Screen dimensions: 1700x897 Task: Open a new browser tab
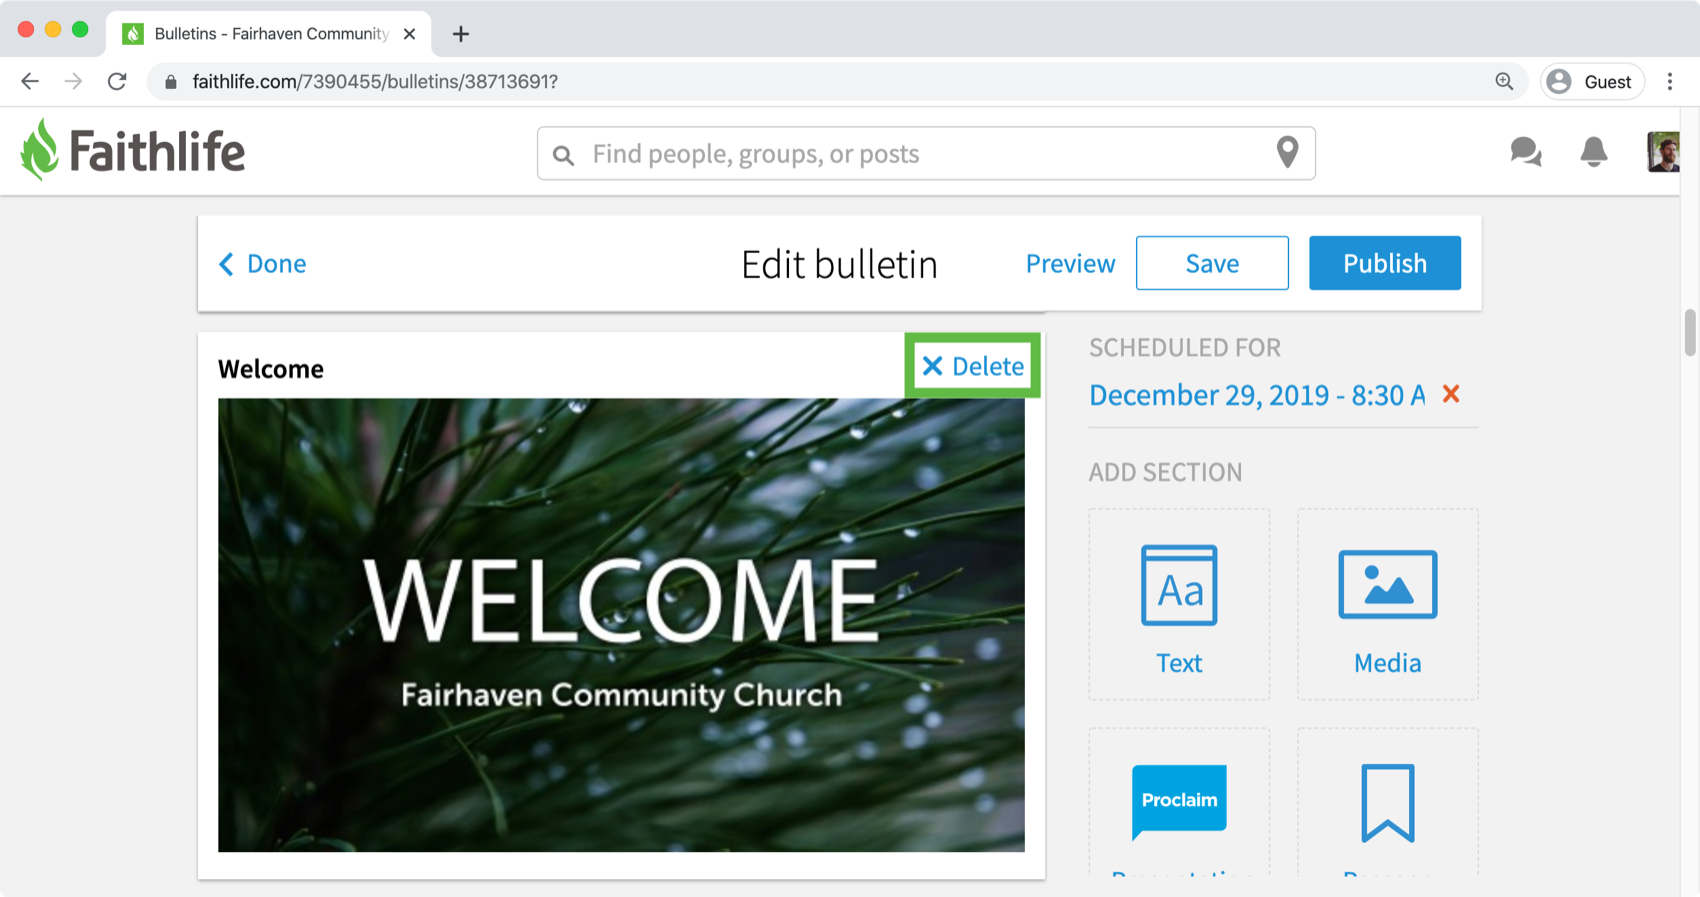click(460, 34)
